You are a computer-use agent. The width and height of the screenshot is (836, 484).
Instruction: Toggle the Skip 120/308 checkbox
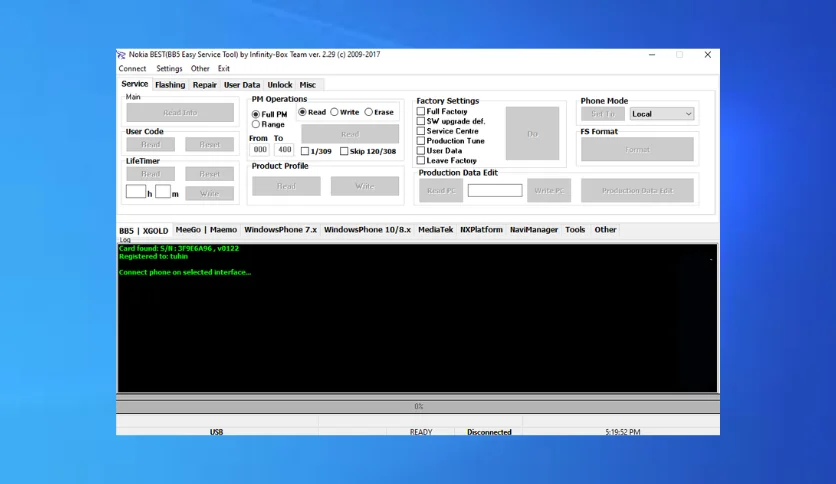[x=344, y=151]
